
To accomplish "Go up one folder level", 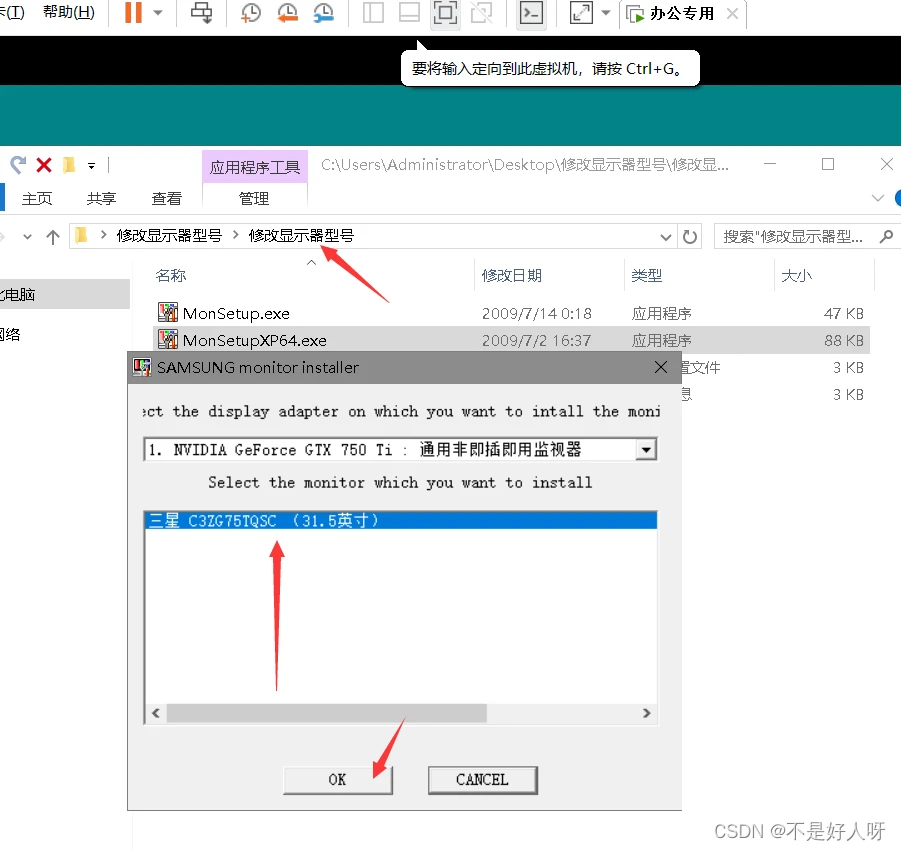I will click(x=53, y=236).
